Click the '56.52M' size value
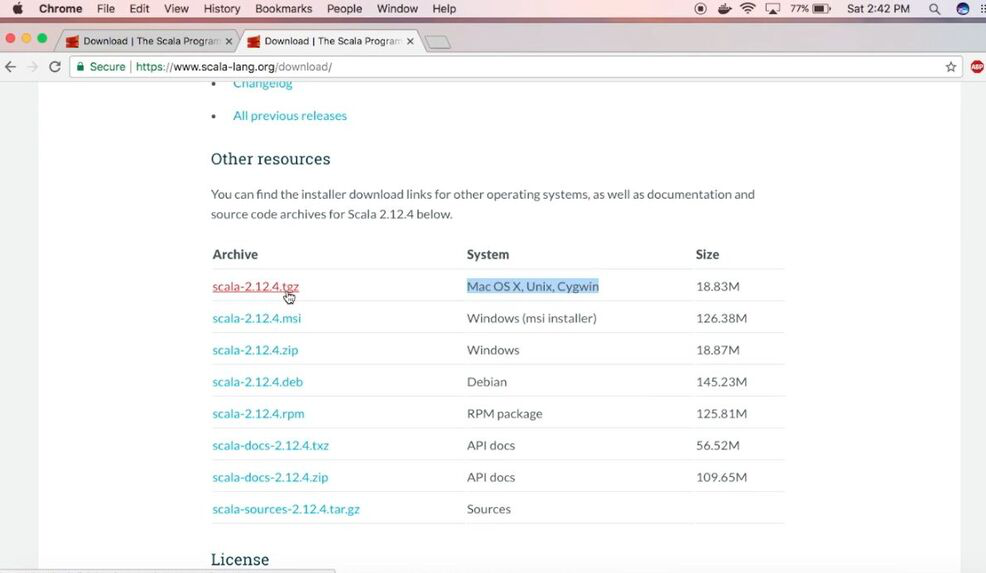Viewport: 986px width, 573px height. [x=717, y=445]
